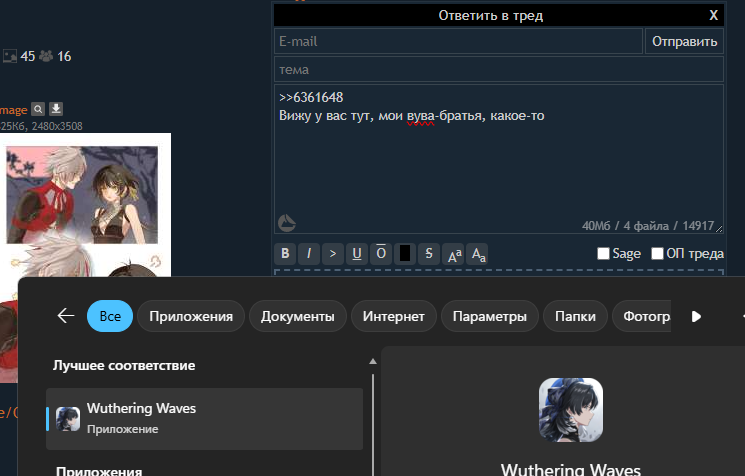Open the Wuthering Waves best match result
This screenshot has height=476, width=745.
204,419
